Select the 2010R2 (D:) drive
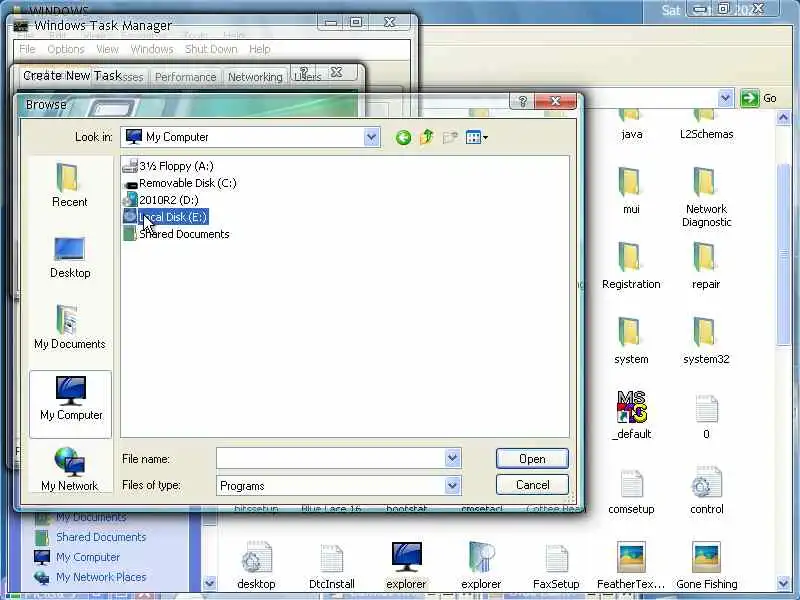 coord(161,200)
